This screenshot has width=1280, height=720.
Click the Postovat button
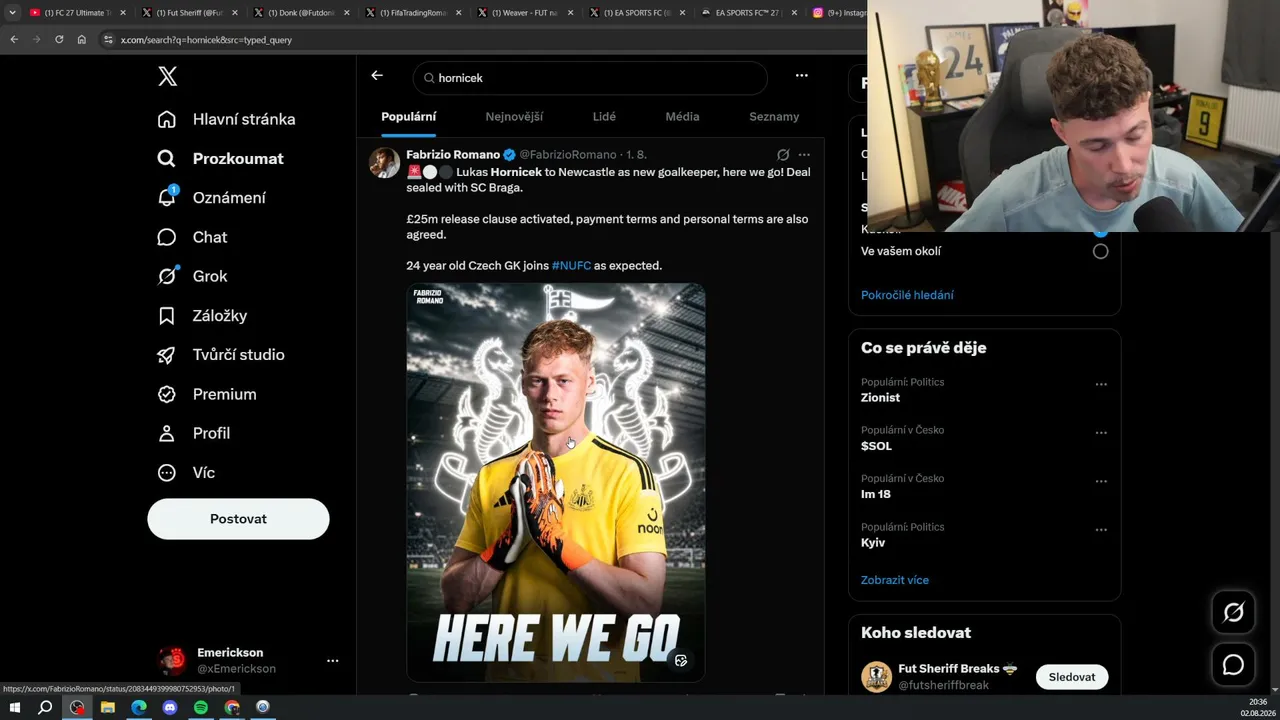pos(238,519)
